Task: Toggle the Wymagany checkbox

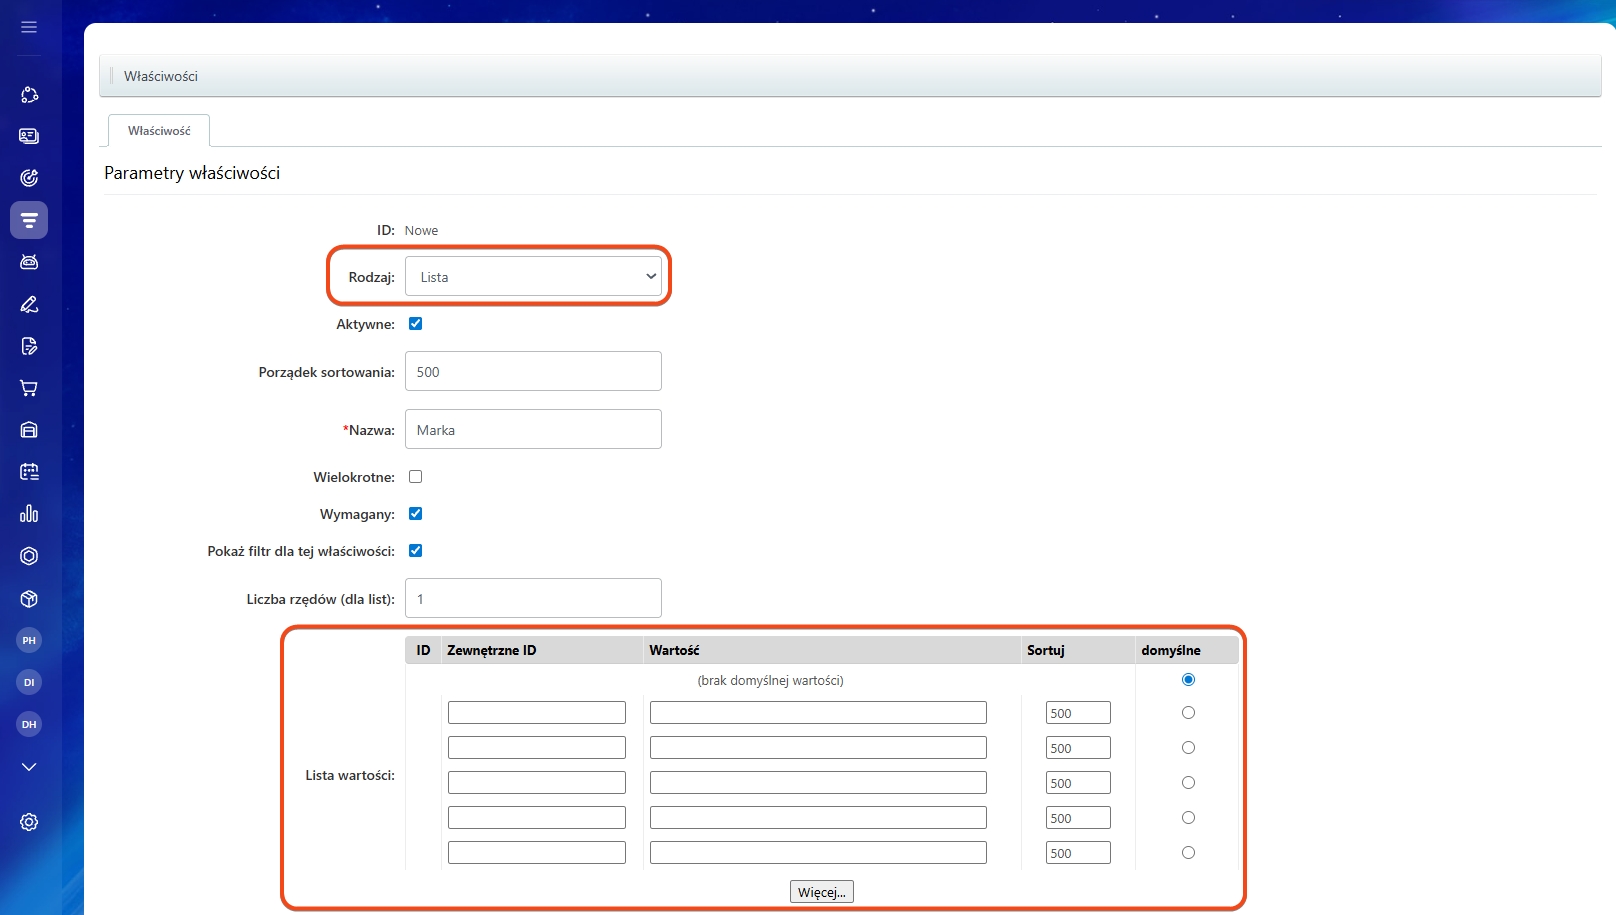Action: [x=415, y=514]
